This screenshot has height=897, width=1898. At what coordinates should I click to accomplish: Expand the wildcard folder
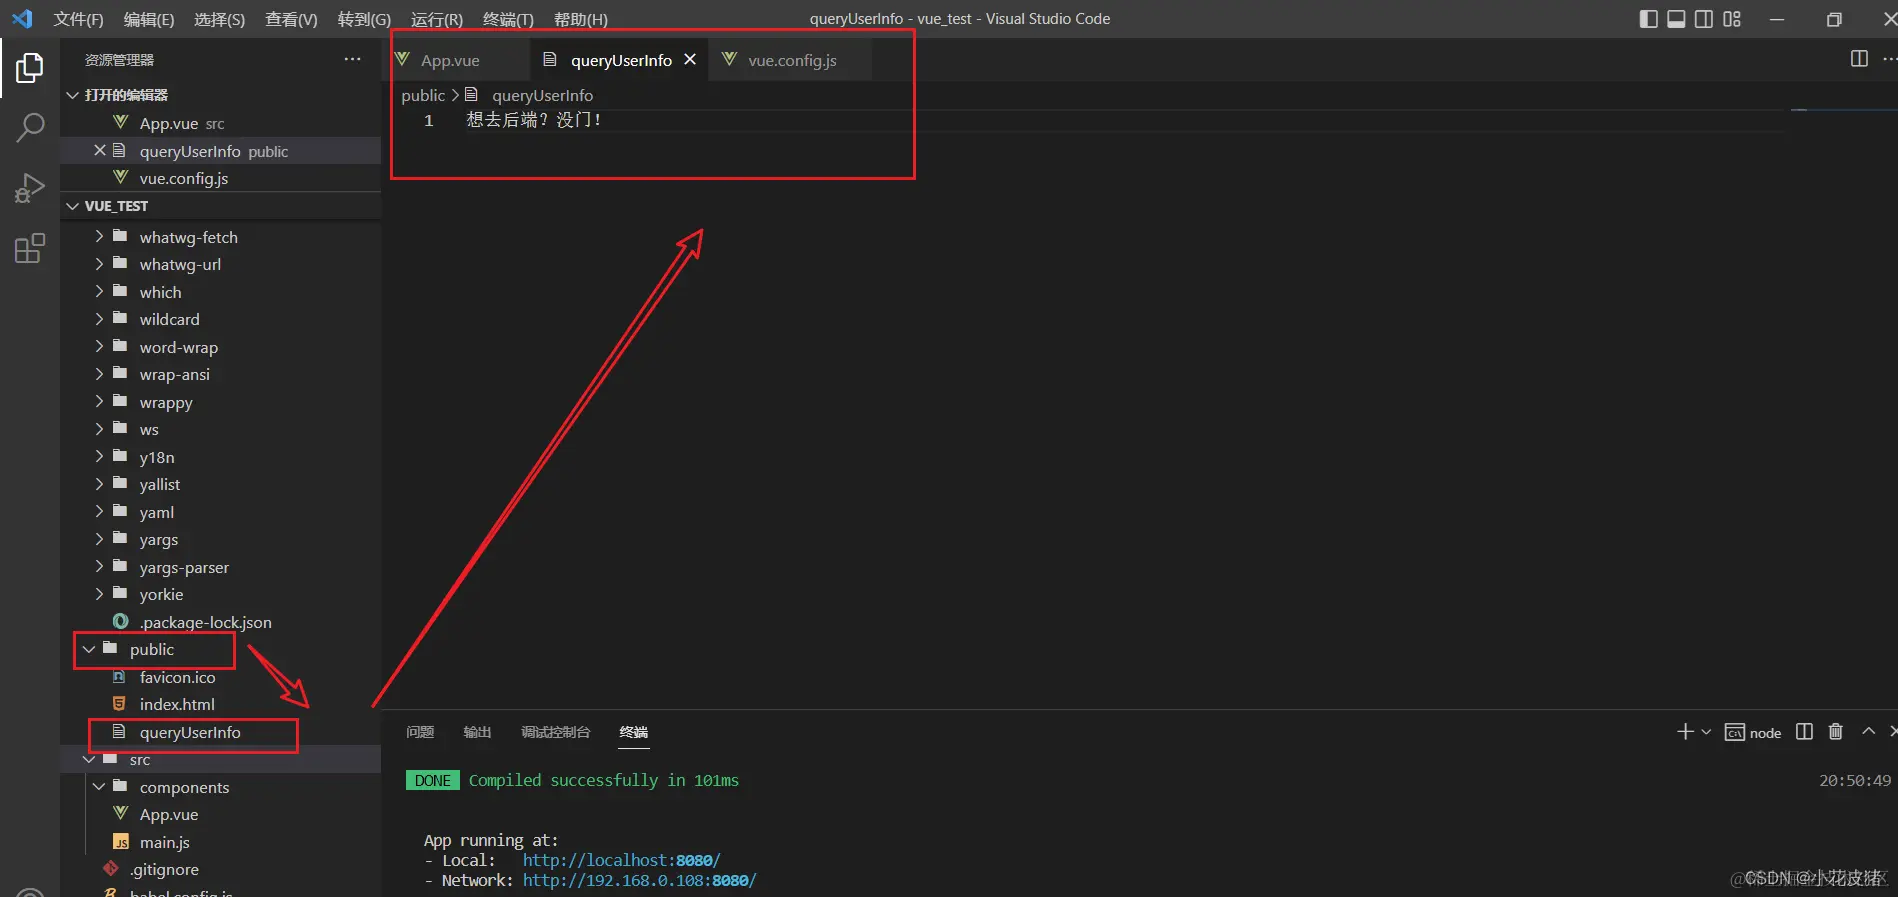tap(99, 319)
